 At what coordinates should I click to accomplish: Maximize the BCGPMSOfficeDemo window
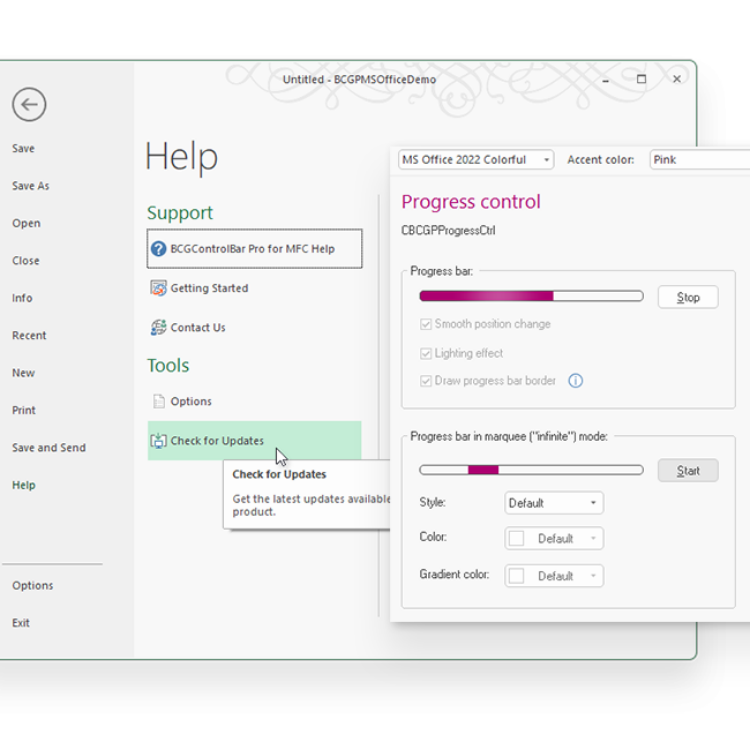click(x=641, y=79)
